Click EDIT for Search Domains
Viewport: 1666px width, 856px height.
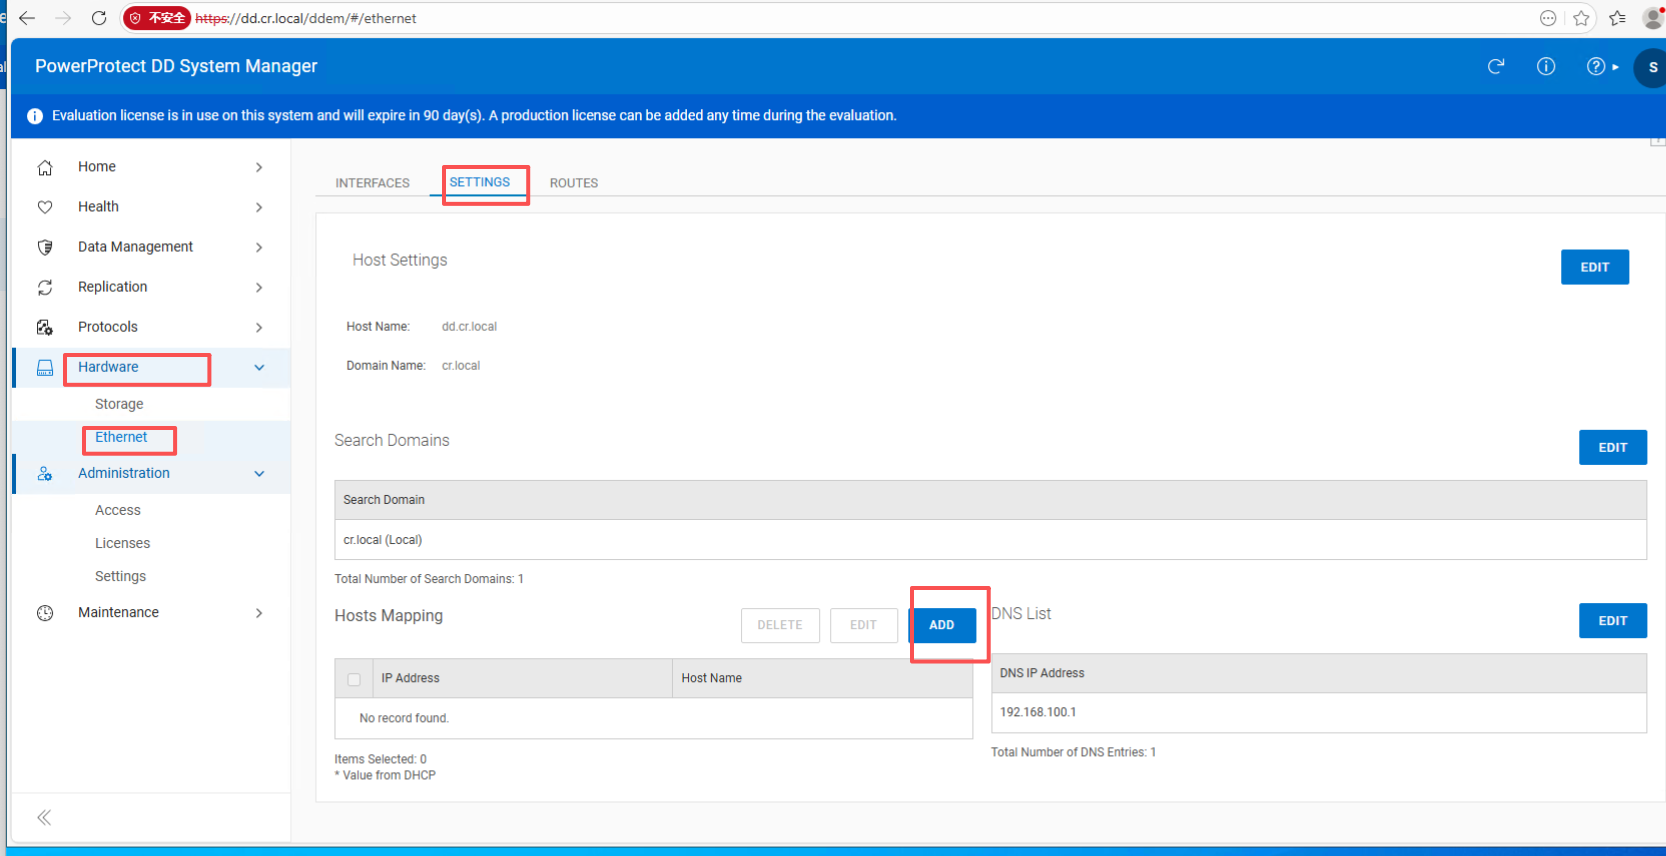[x=1613, y=447]
